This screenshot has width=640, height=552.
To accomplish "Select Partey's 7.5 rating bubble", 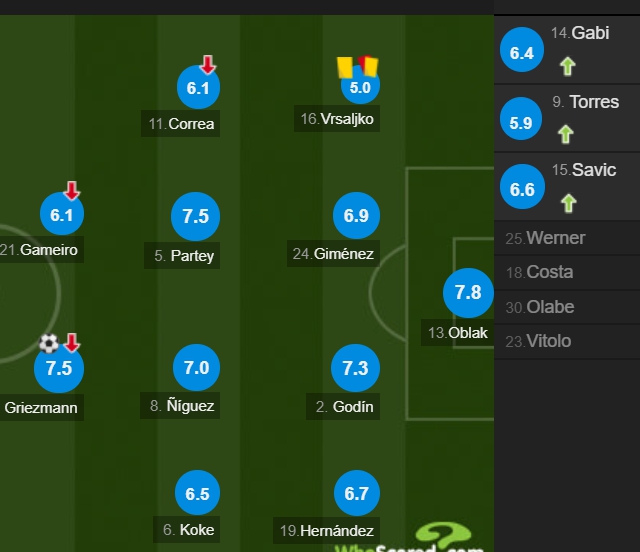I will [196, 216].
